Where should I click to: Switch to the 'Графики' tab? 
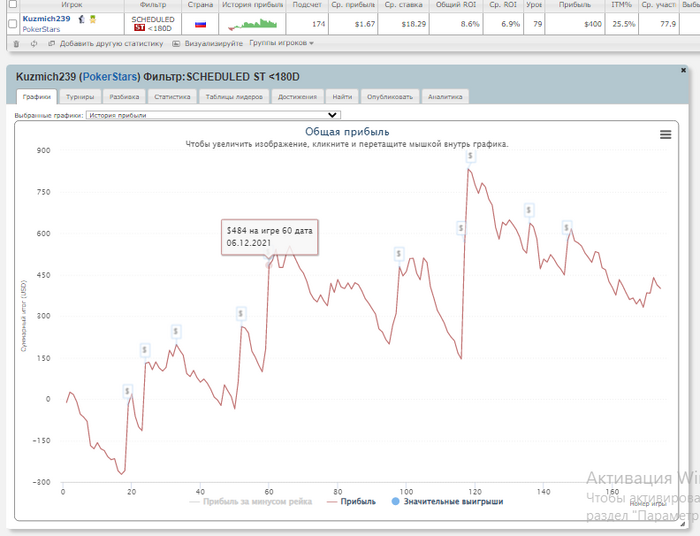pyautogui.click(x=37, y=96)
